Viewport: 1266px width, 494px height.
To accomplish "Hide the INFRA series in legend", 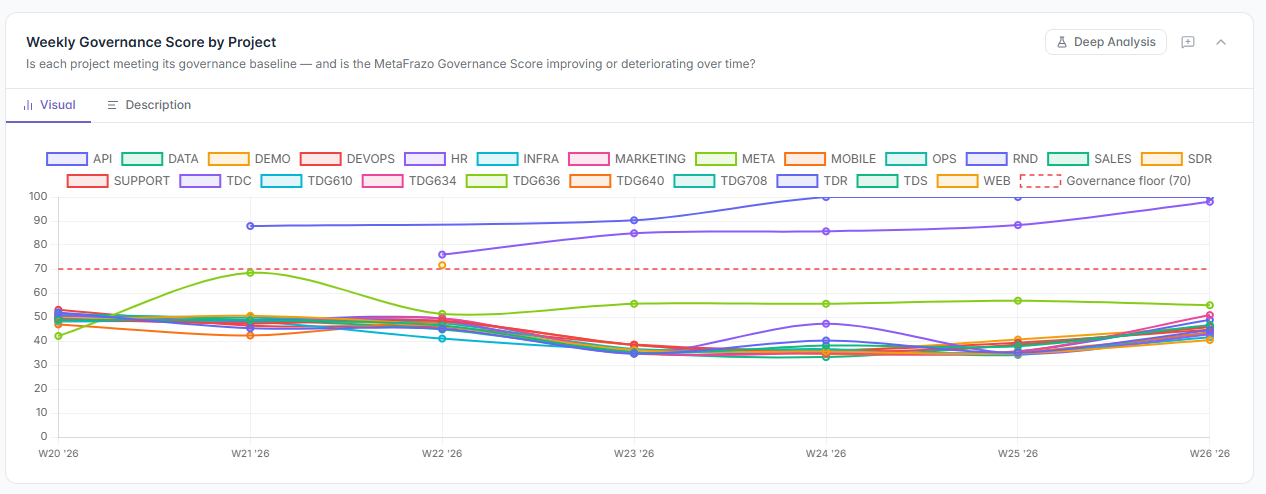I will click(x=518, y=159).
